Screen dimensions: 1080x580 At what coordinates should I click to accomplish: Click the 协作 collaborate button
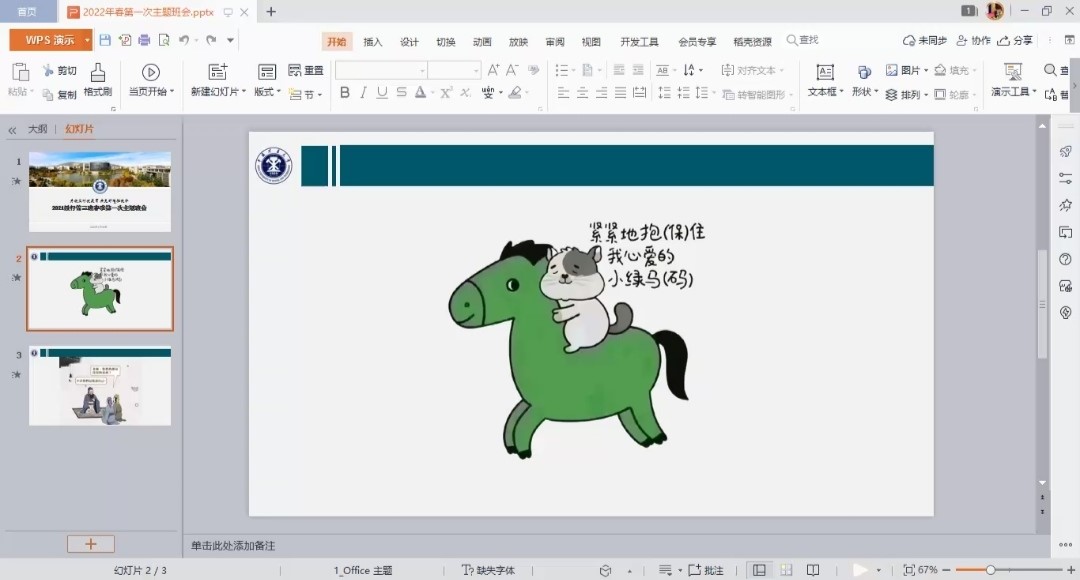973,41
